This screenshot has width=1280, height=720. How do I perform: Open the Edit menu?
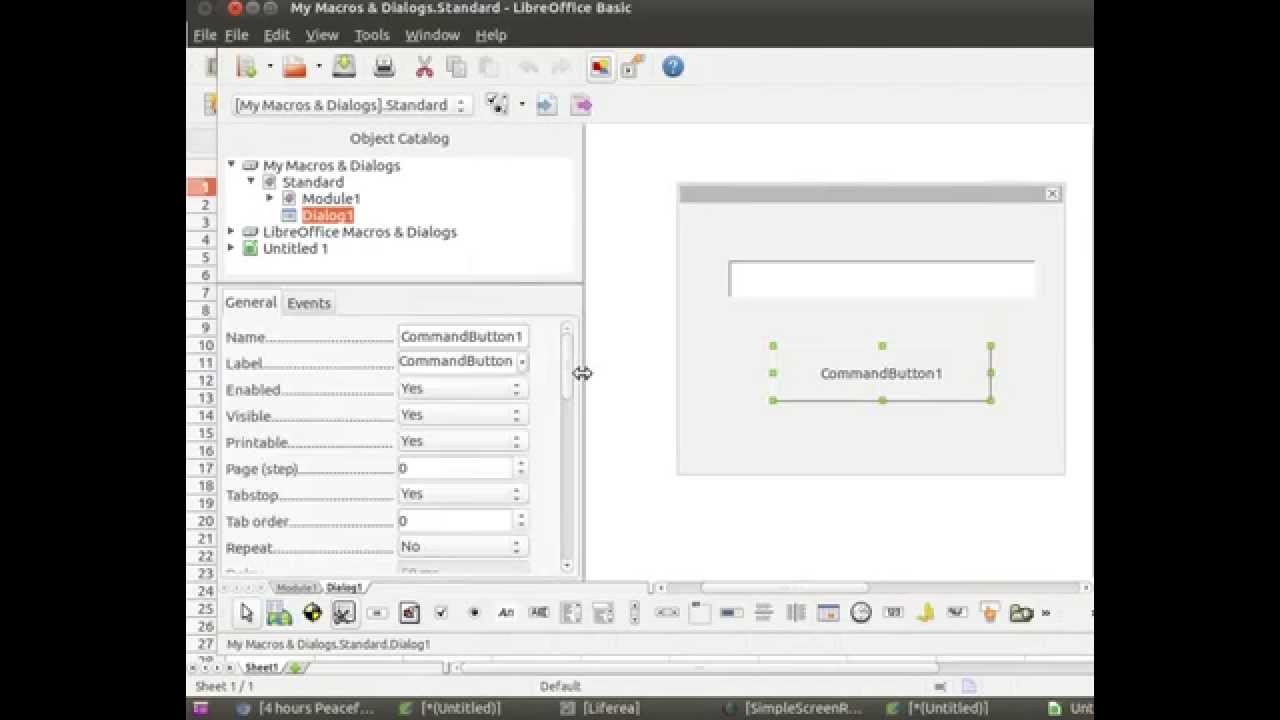[277, 35]
